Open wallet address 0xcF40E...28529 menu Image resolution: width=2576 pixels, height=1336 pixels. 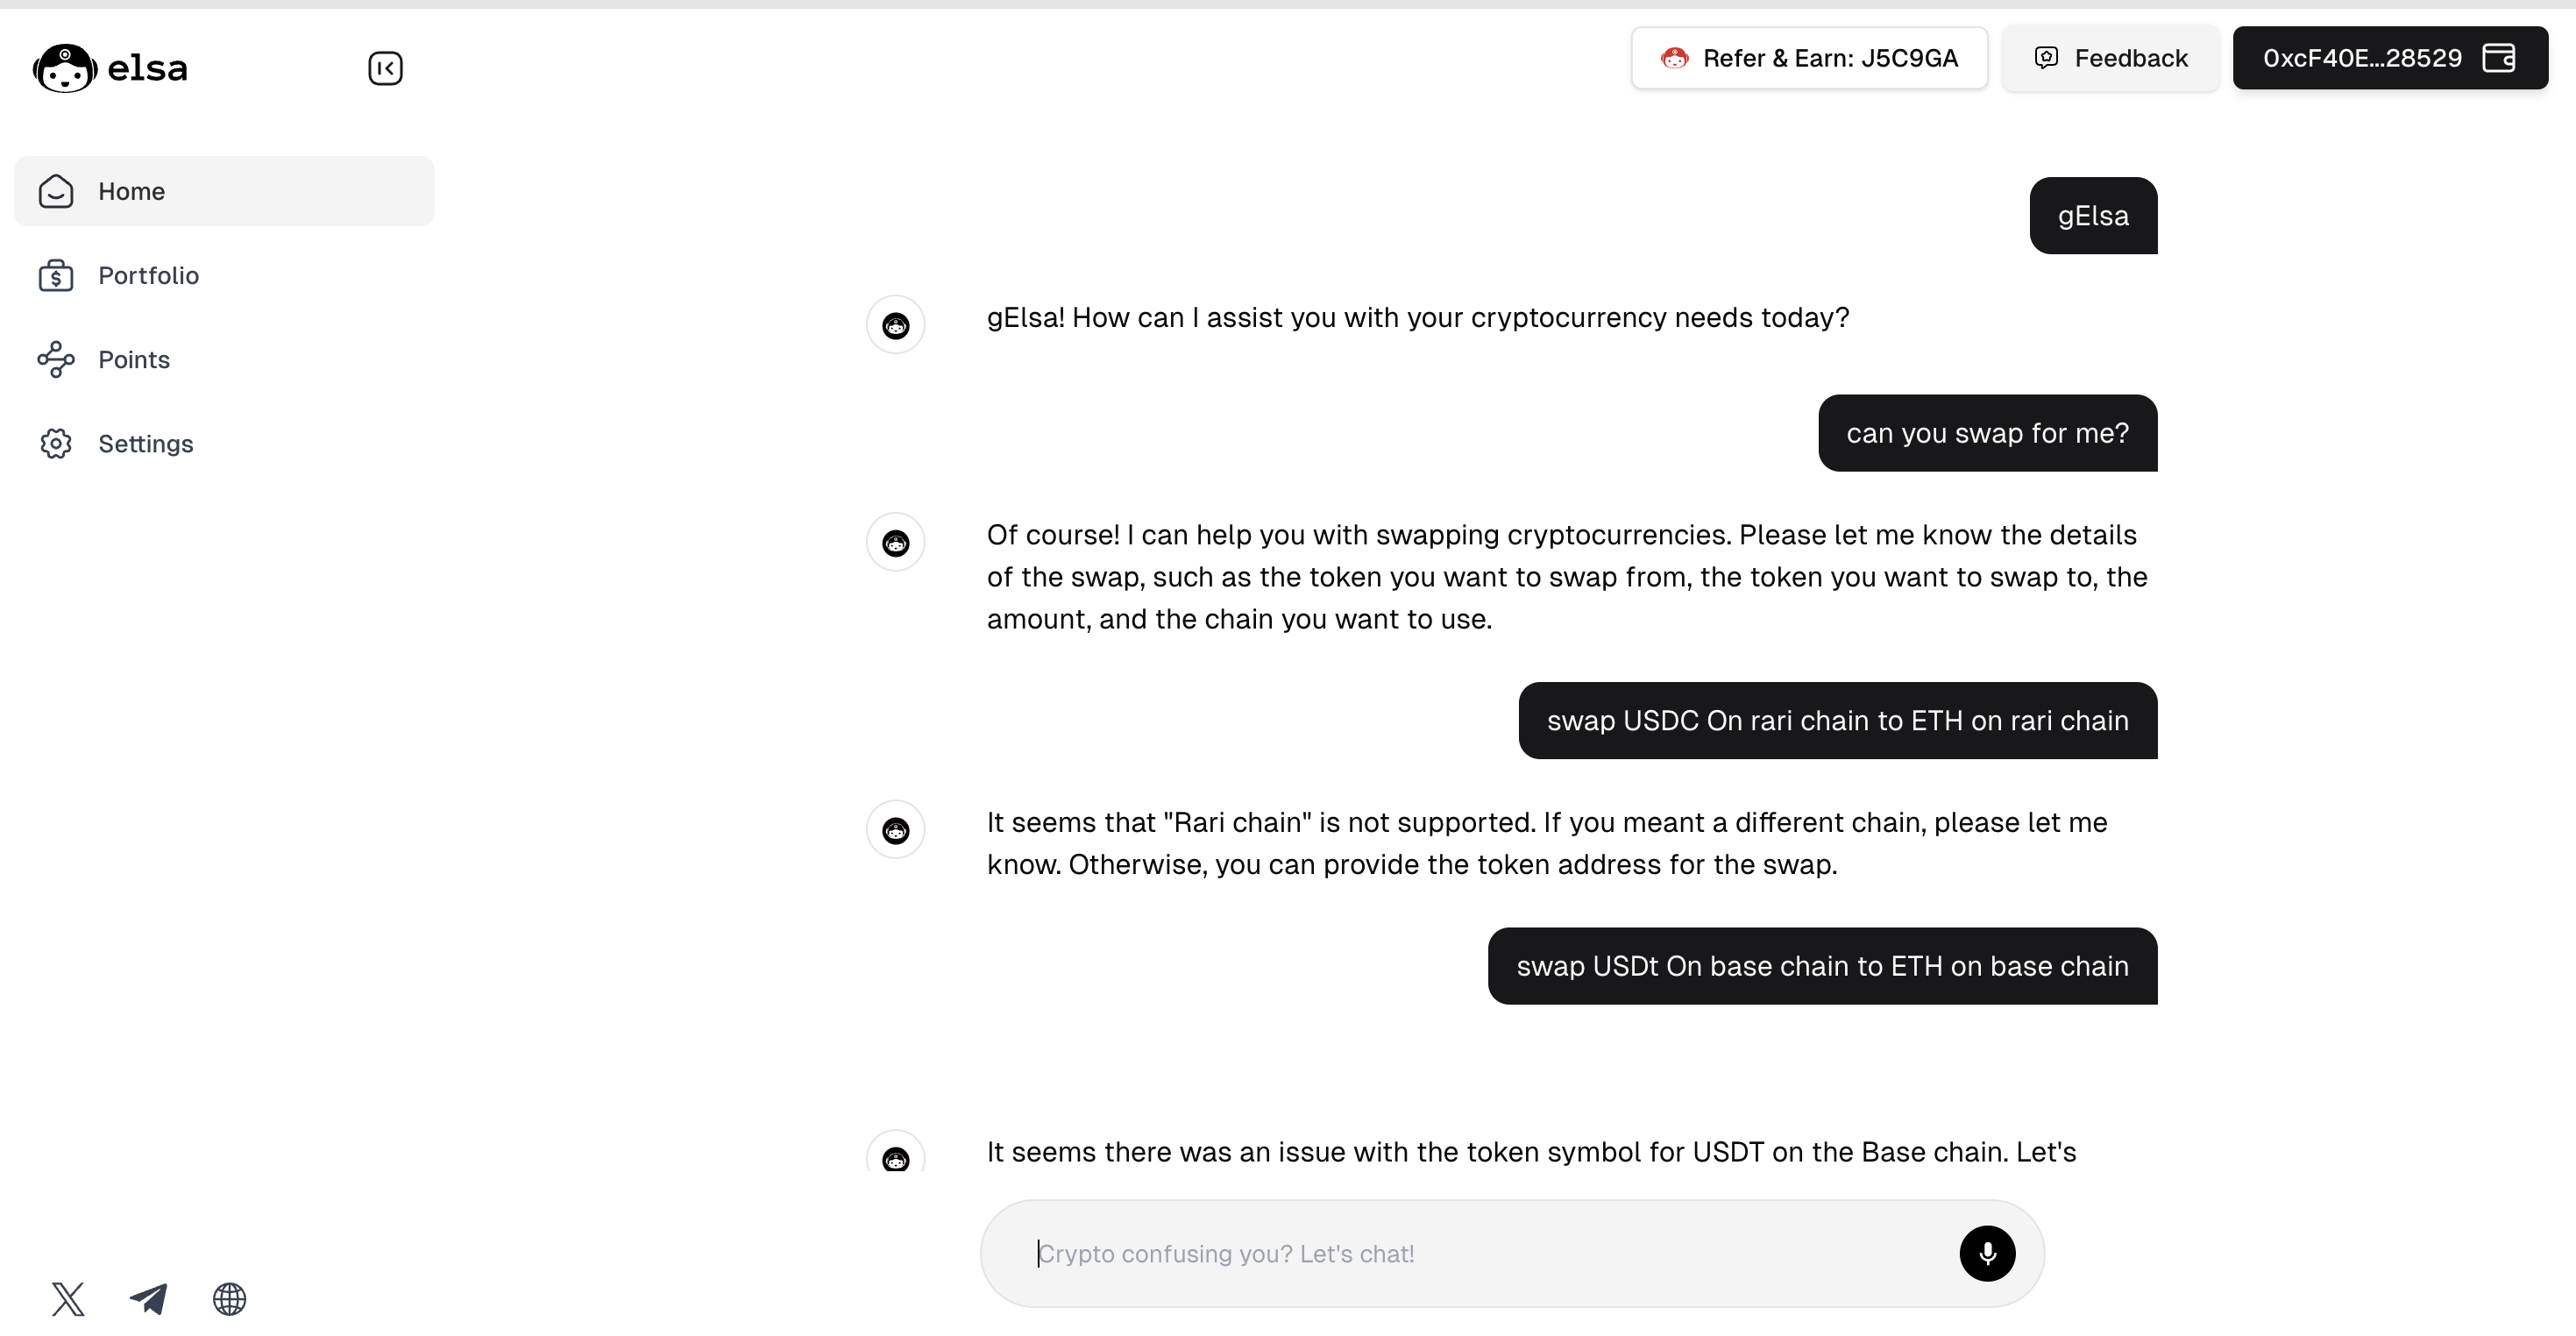click(x=2390, y=58)
